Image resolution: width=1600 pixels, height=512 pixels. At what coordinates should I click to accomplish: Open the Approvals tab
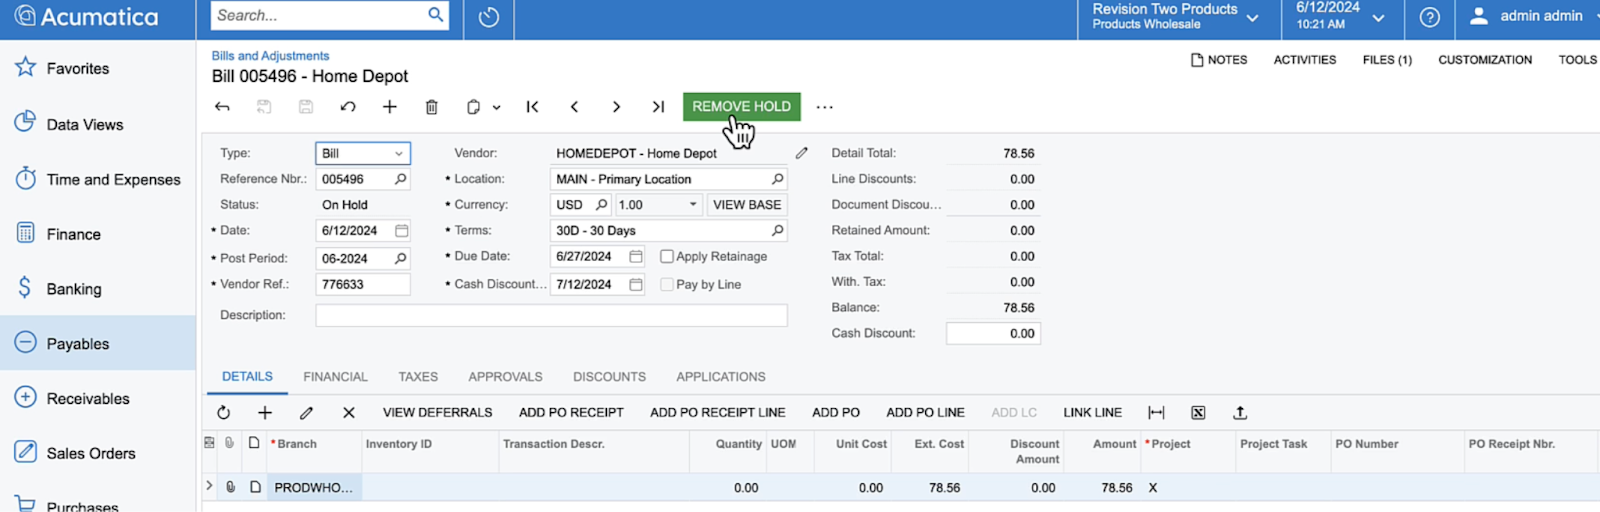coord(505,377)
